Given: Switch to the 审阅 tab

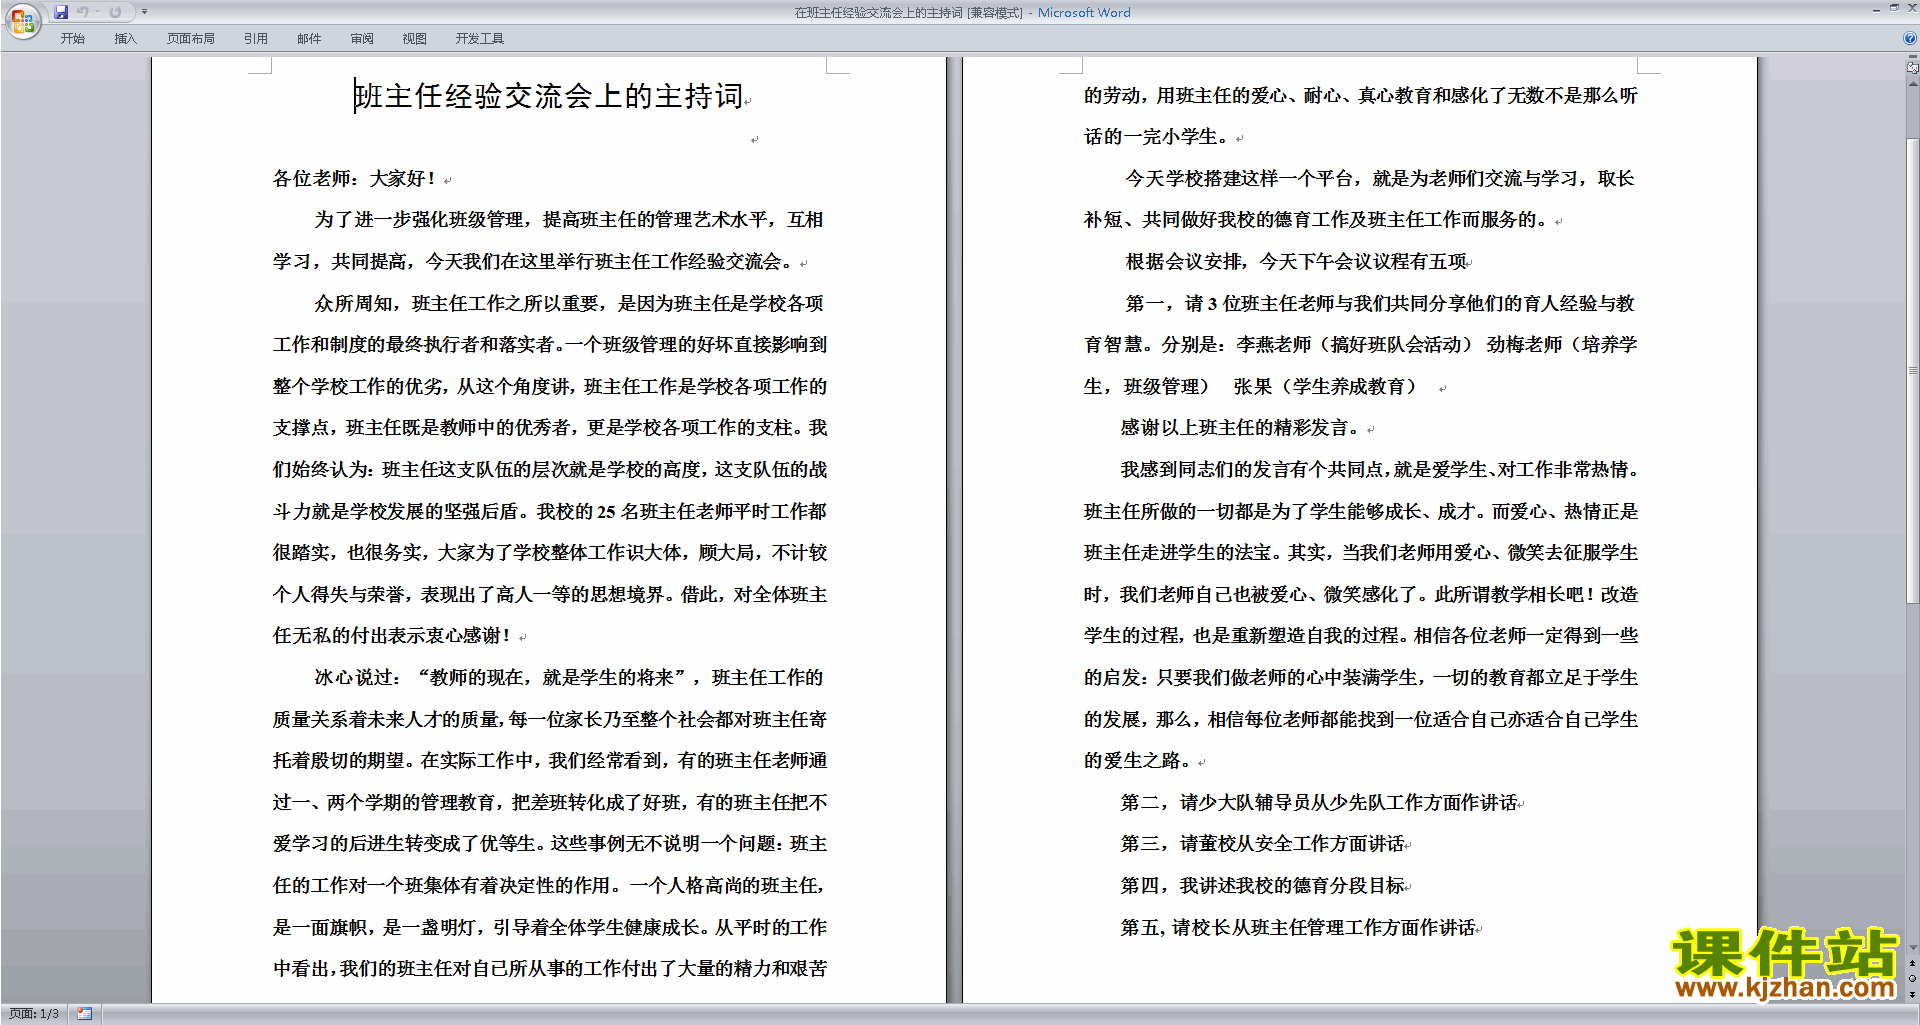Looking at the screenshot, I should 362,39.
